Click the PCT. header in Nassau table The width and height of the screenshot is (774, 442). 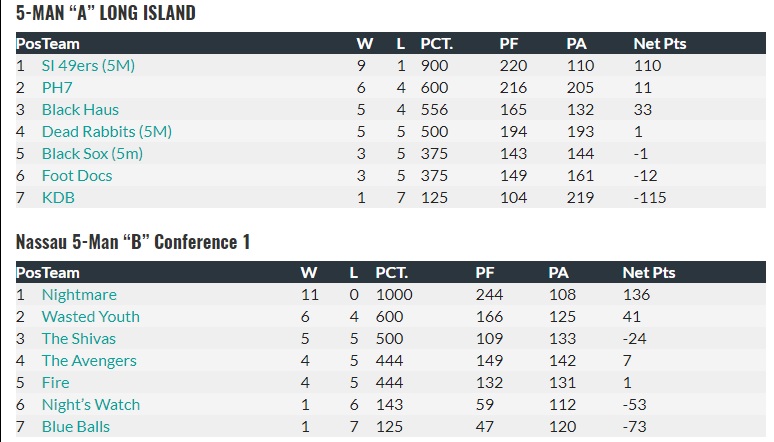pyautogui.click(x=393, y=272)
